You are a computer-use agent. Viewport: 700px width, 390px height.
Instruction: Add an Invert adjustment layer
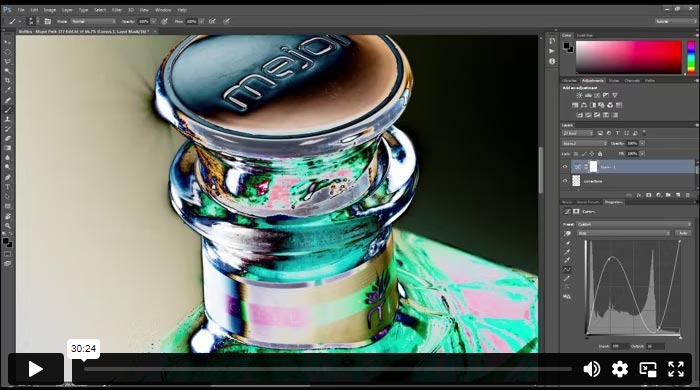[579, 115]
